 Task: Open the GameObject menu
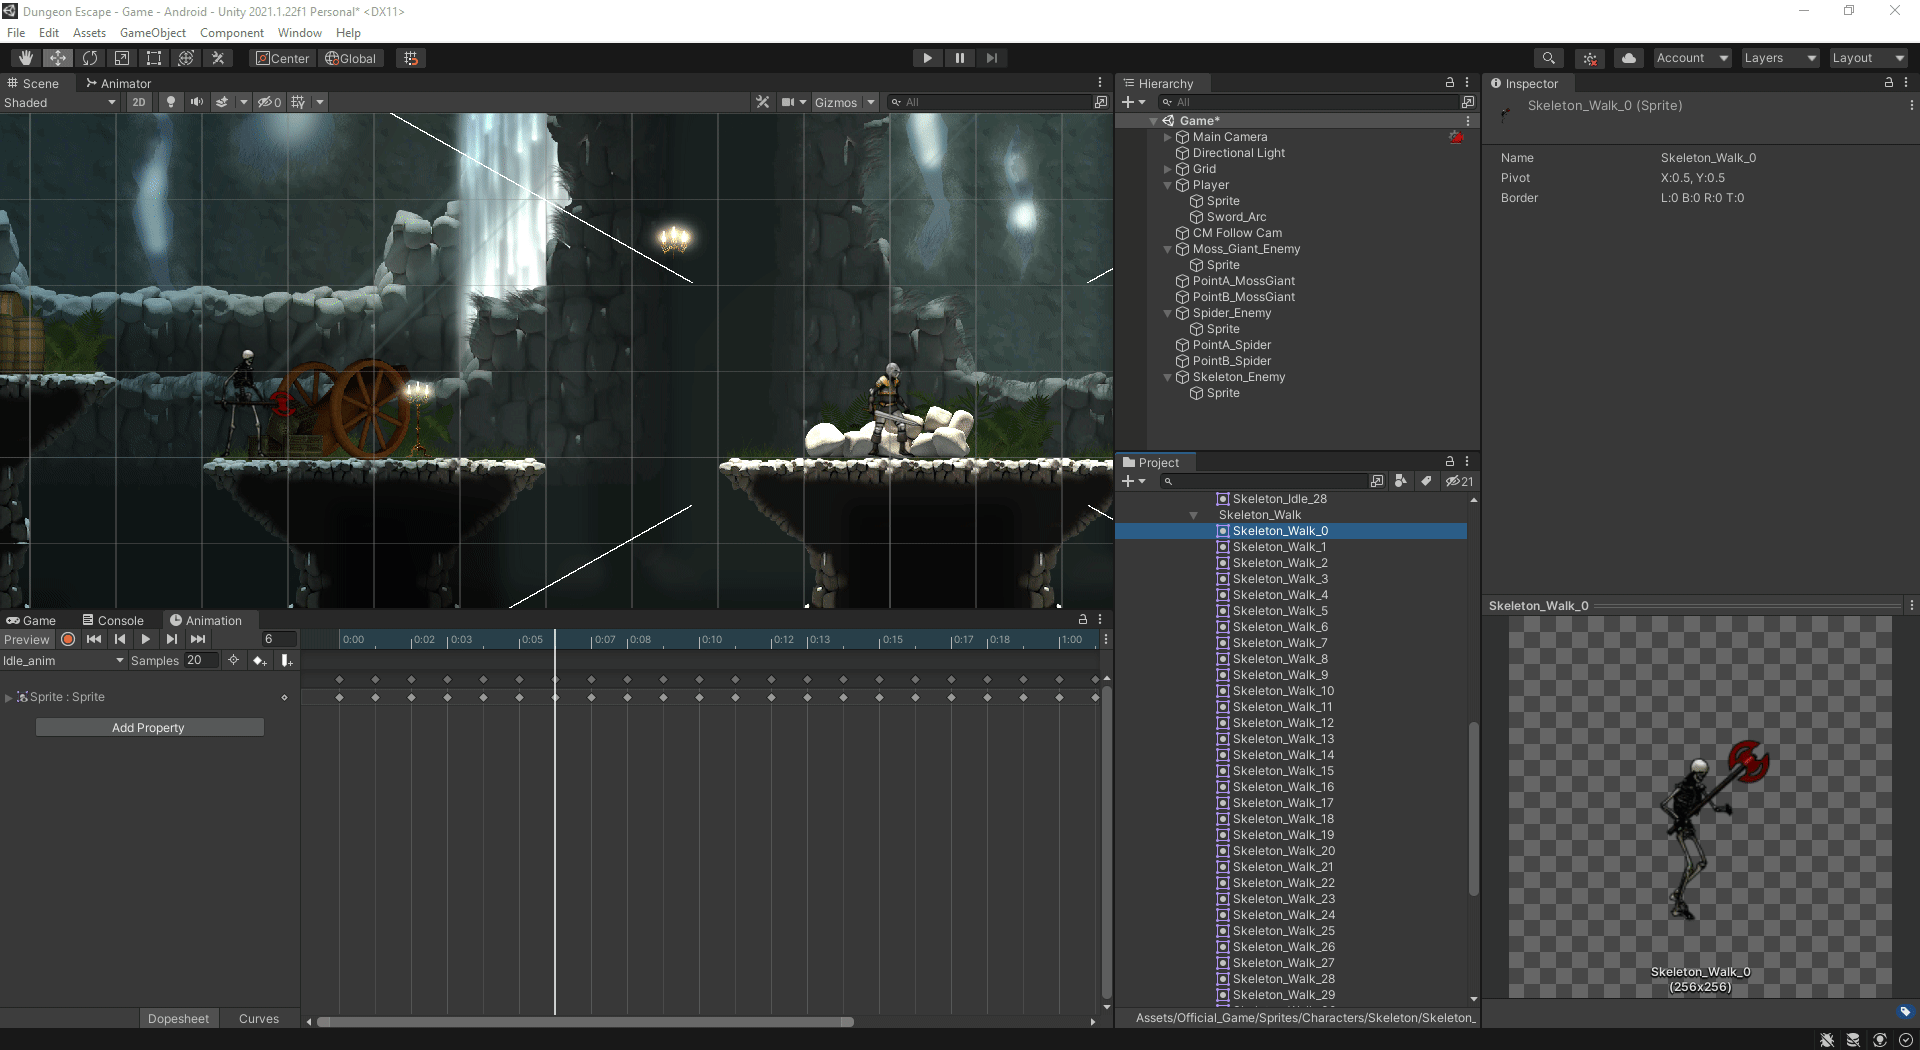[x=152, y=33]
